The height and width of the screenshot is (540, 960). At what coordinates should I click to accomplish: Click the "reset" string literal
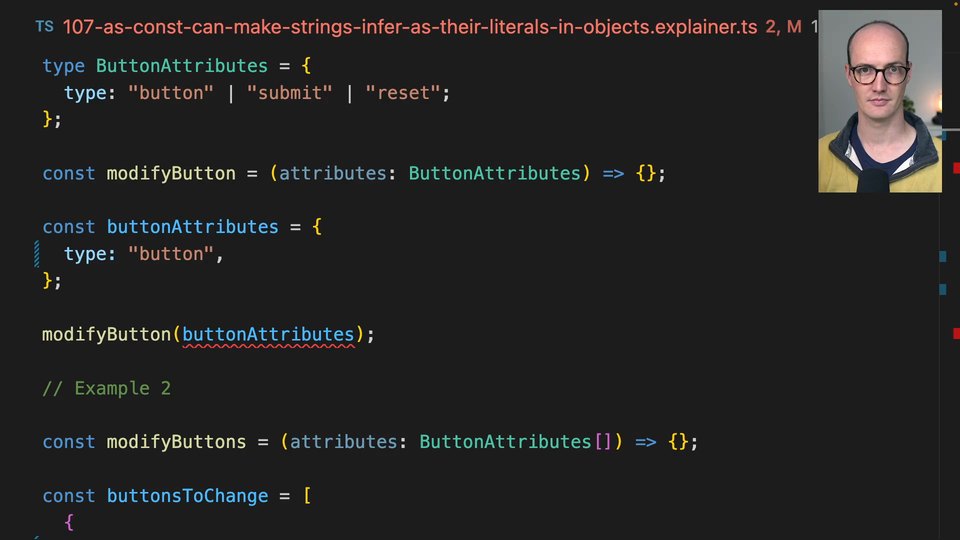pyautogui.click(x=403, y=93)
